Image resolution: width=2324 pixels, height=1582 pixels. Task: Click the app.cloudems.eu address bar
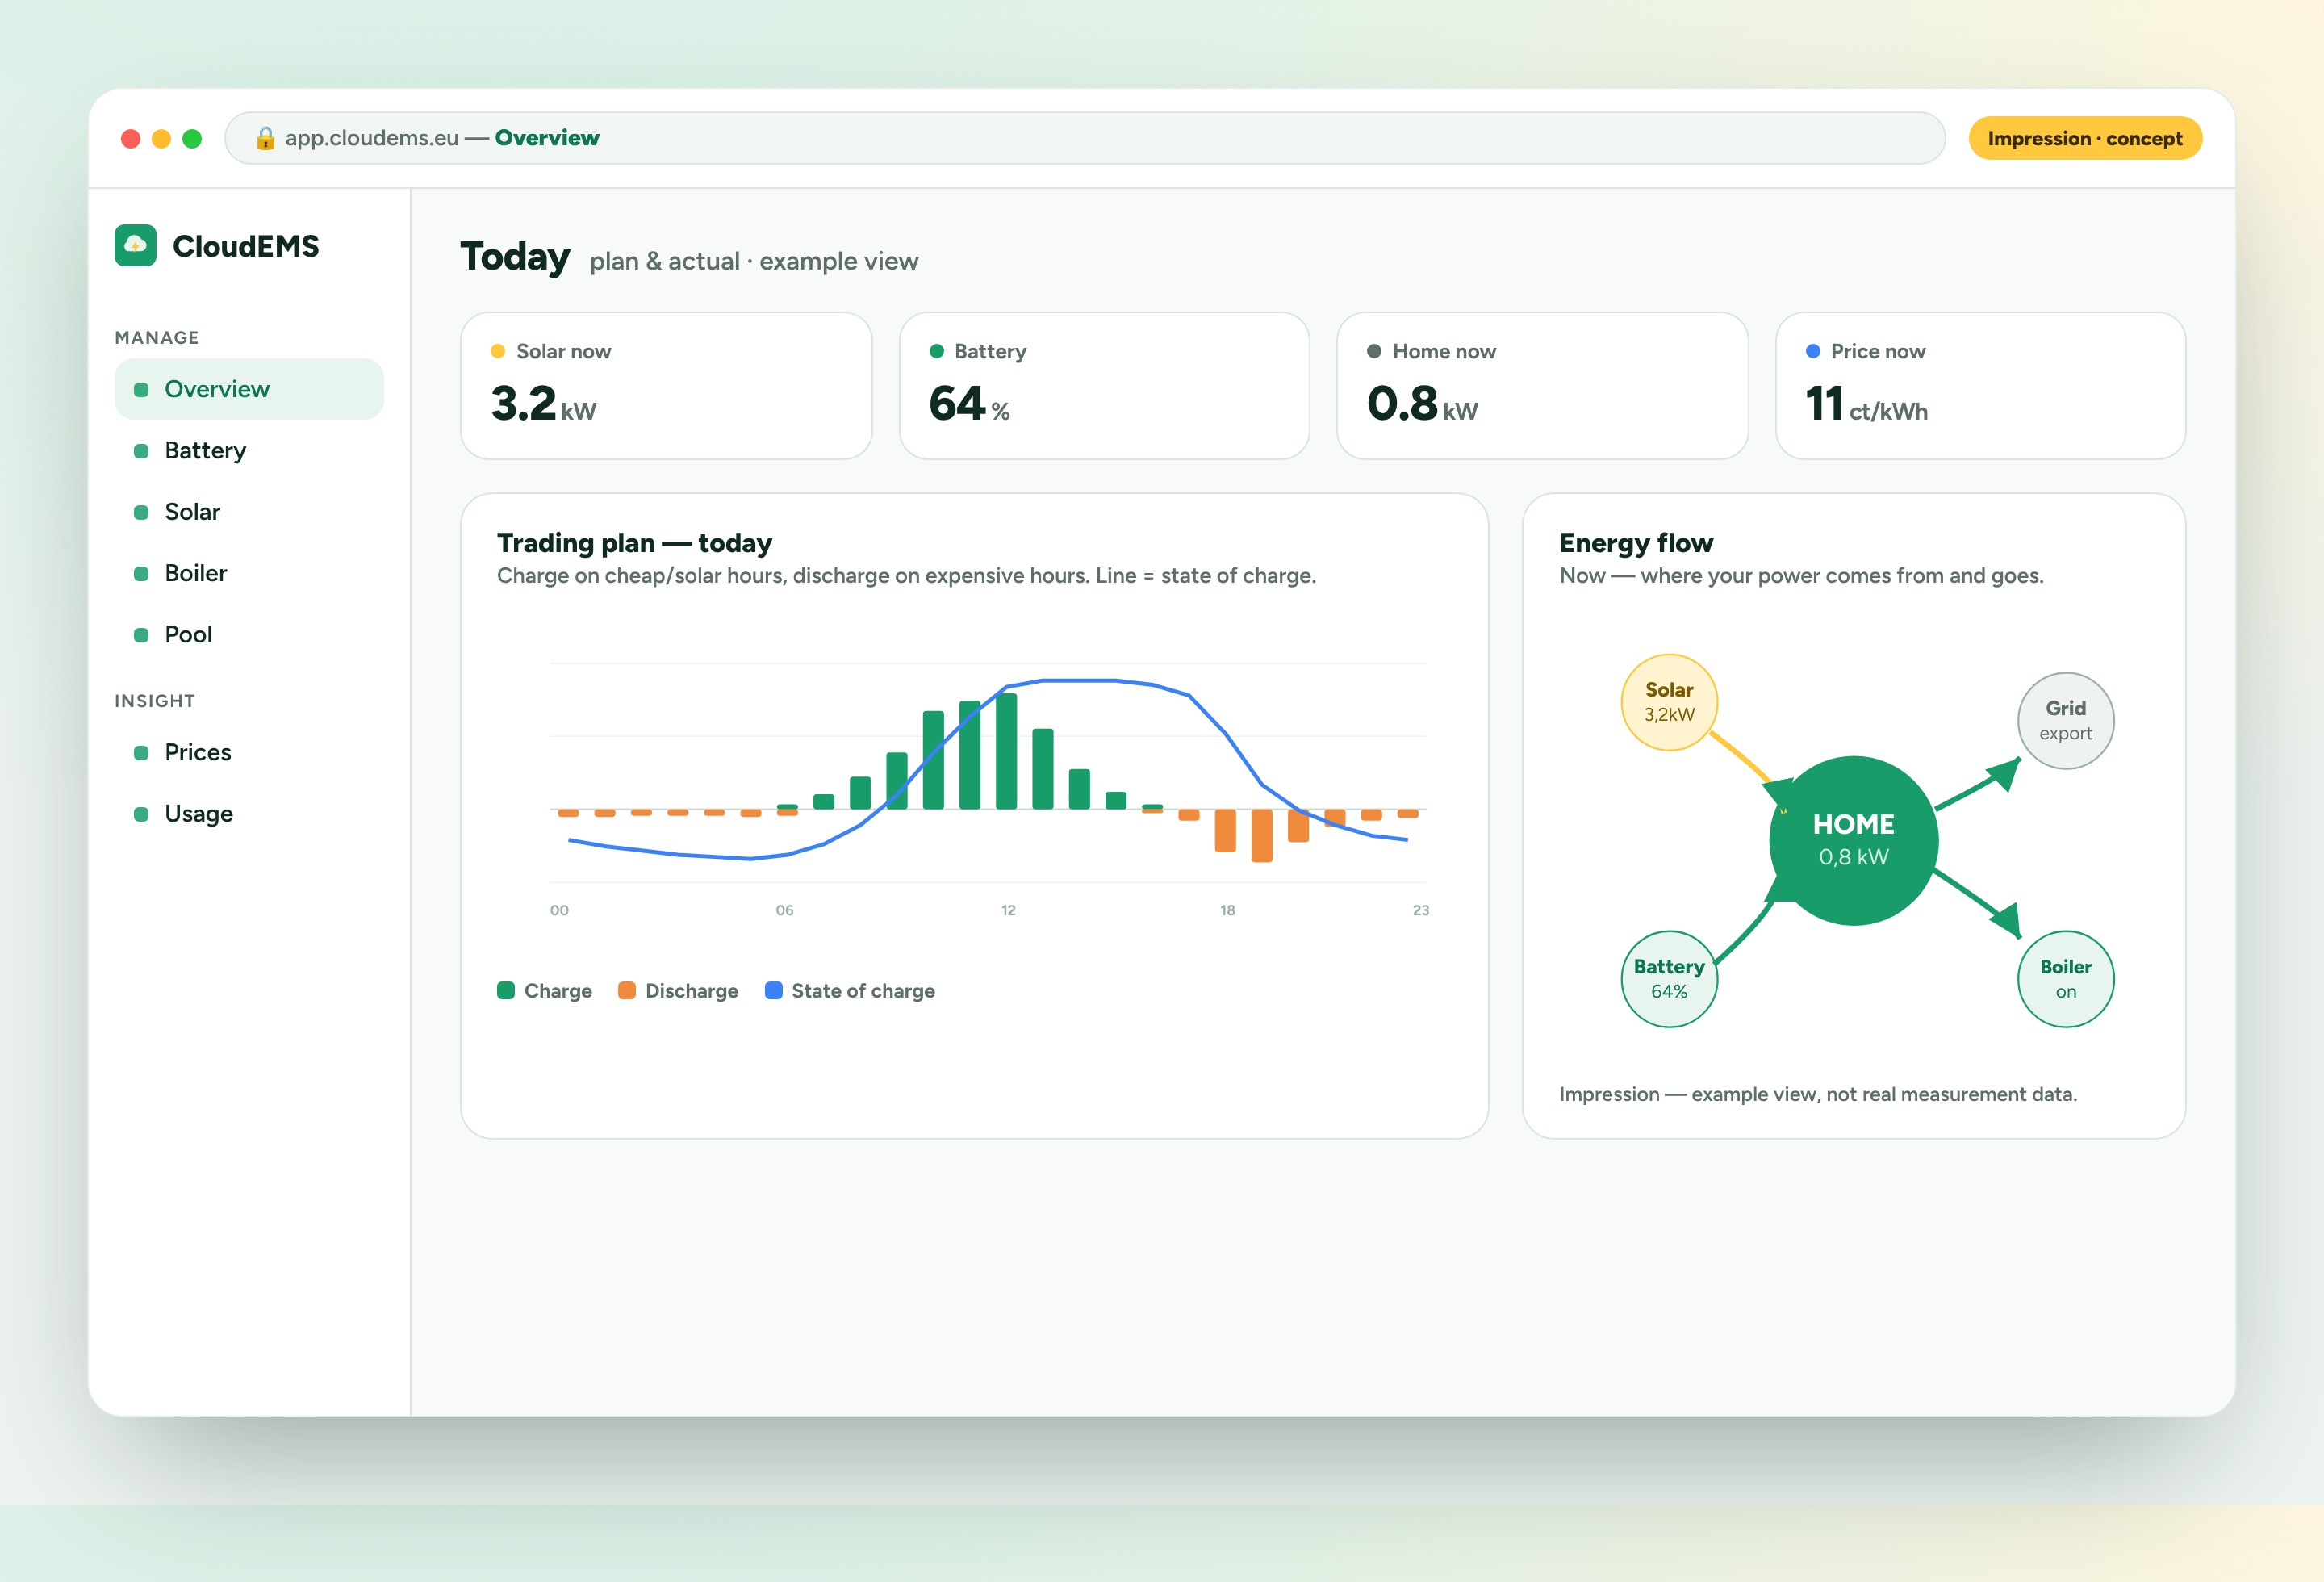coord(1085,138)
